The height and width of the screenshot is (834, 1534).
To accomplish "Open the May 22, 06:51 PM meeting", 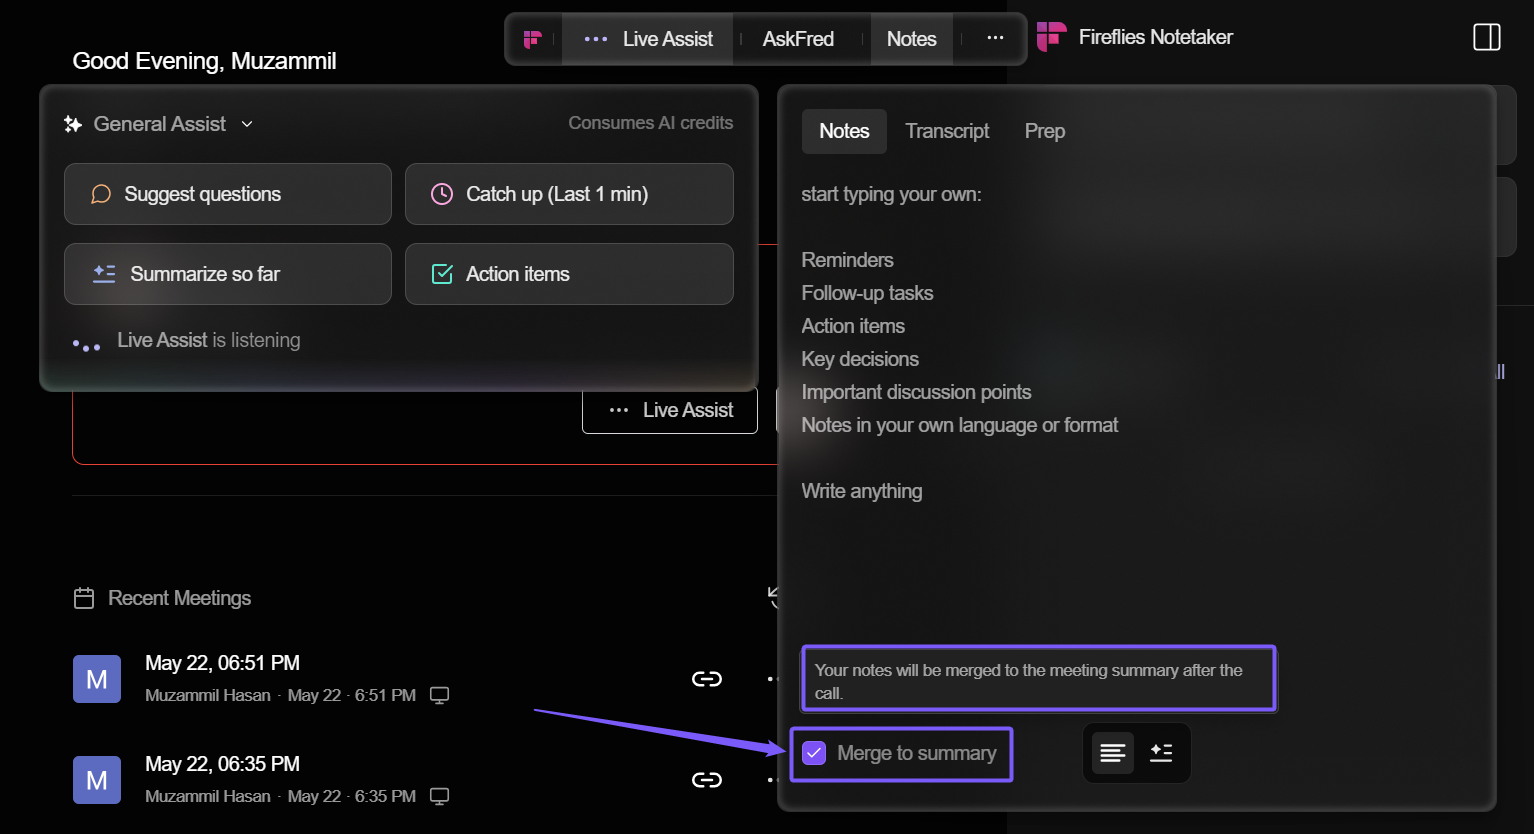I will tap(222, 663).
